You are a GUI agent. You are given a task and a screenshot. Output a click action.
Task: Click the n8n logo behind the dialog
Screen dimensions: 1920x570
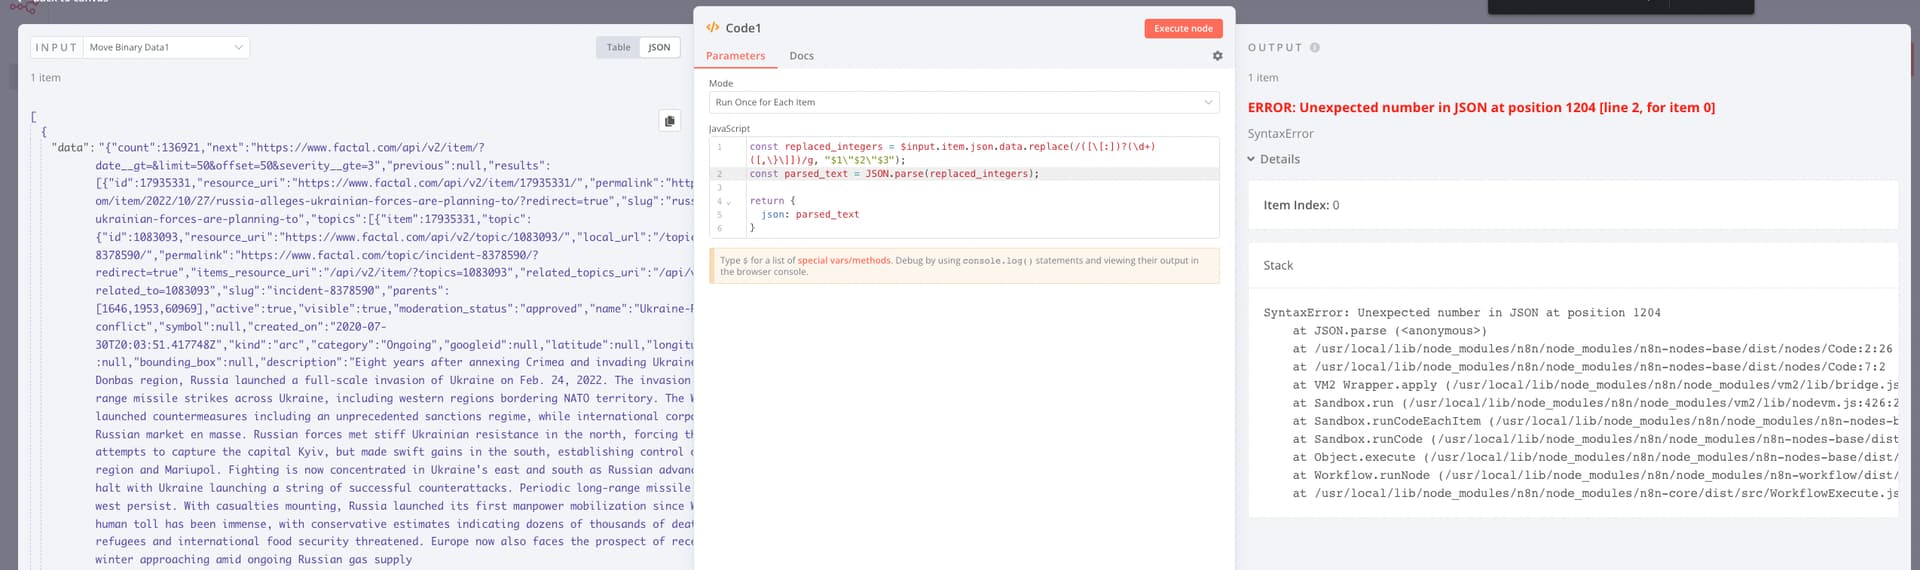(x=22, y=6)
